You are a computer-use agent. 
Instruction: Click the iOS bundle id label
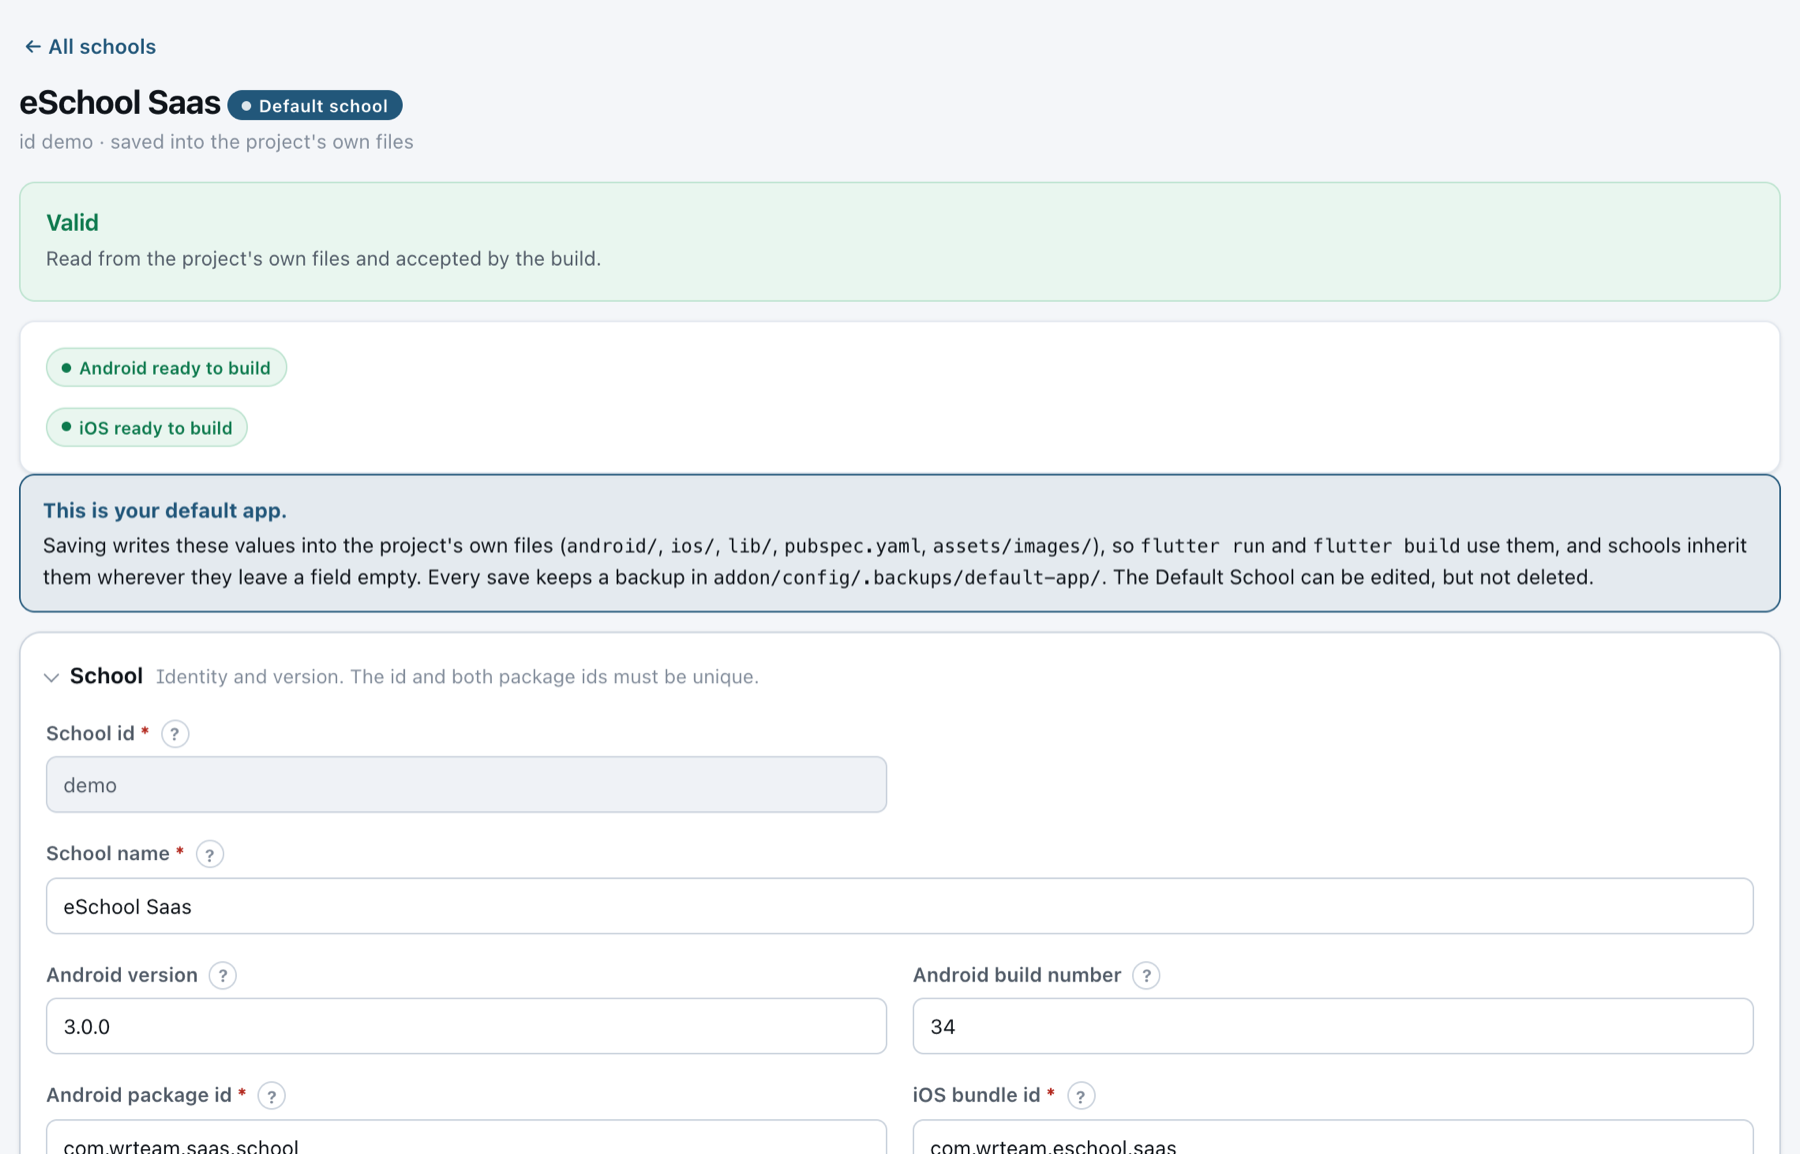click(977, 1095)
